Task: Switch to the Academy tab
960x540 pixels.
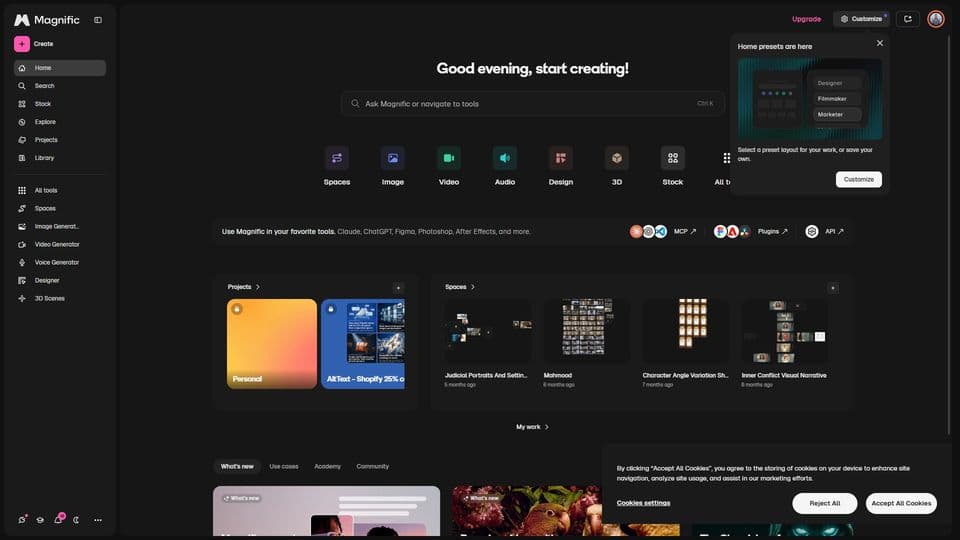Action: click(328, 467)
